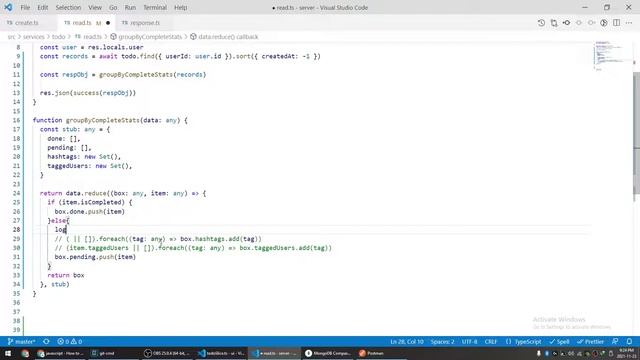Screen dimensions: 640x360
Task: Click 'hashtags: new Set(),' on line 20
Action: click(x=84, y=157)
